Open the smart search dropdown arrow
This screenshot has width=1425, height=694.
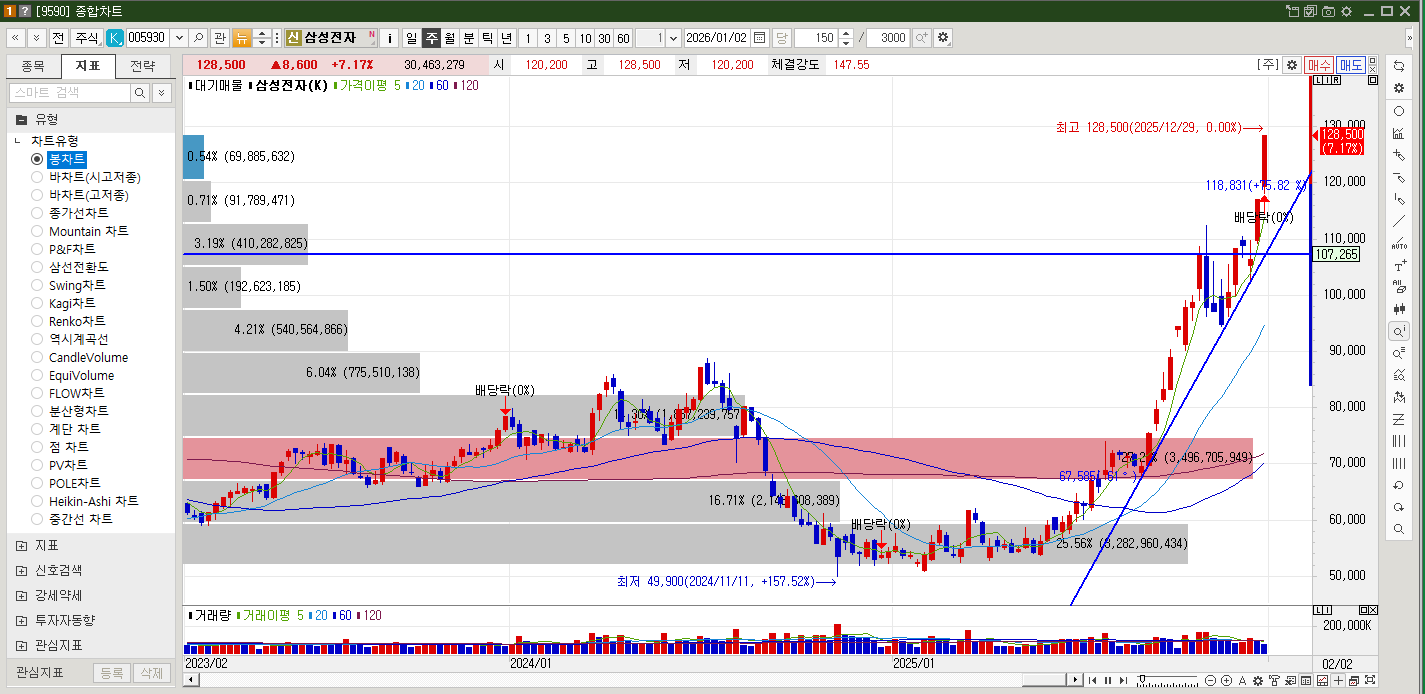pyautogui.click(x=162, y=92)
